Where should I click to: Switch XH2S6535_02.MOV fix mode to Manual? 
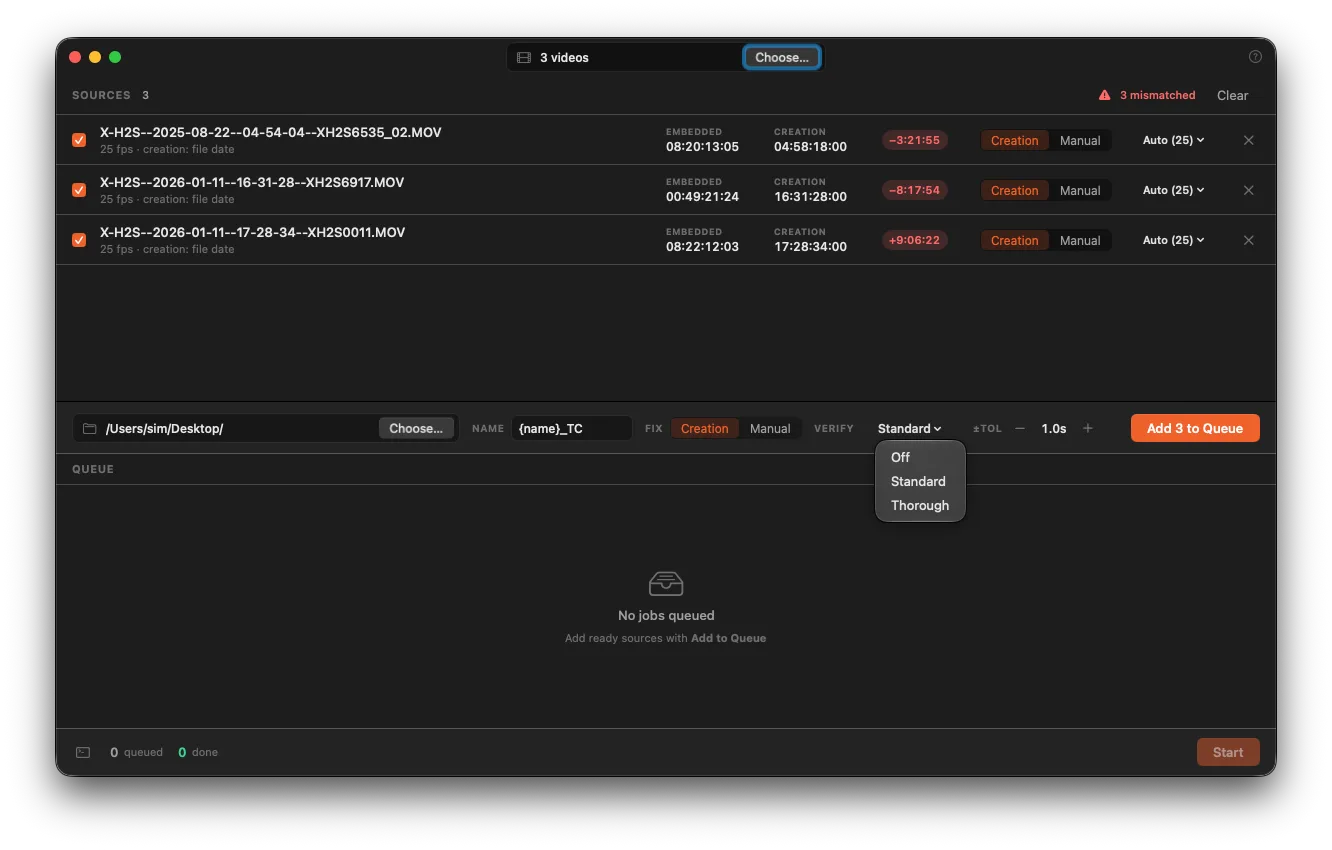coord(1080,141)
